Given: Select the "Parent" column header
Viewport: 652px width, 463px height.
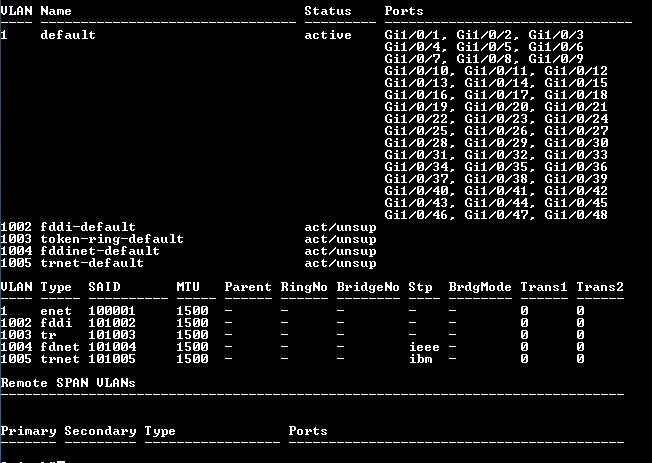Looking at the screenshot, I should click(248, 287).
